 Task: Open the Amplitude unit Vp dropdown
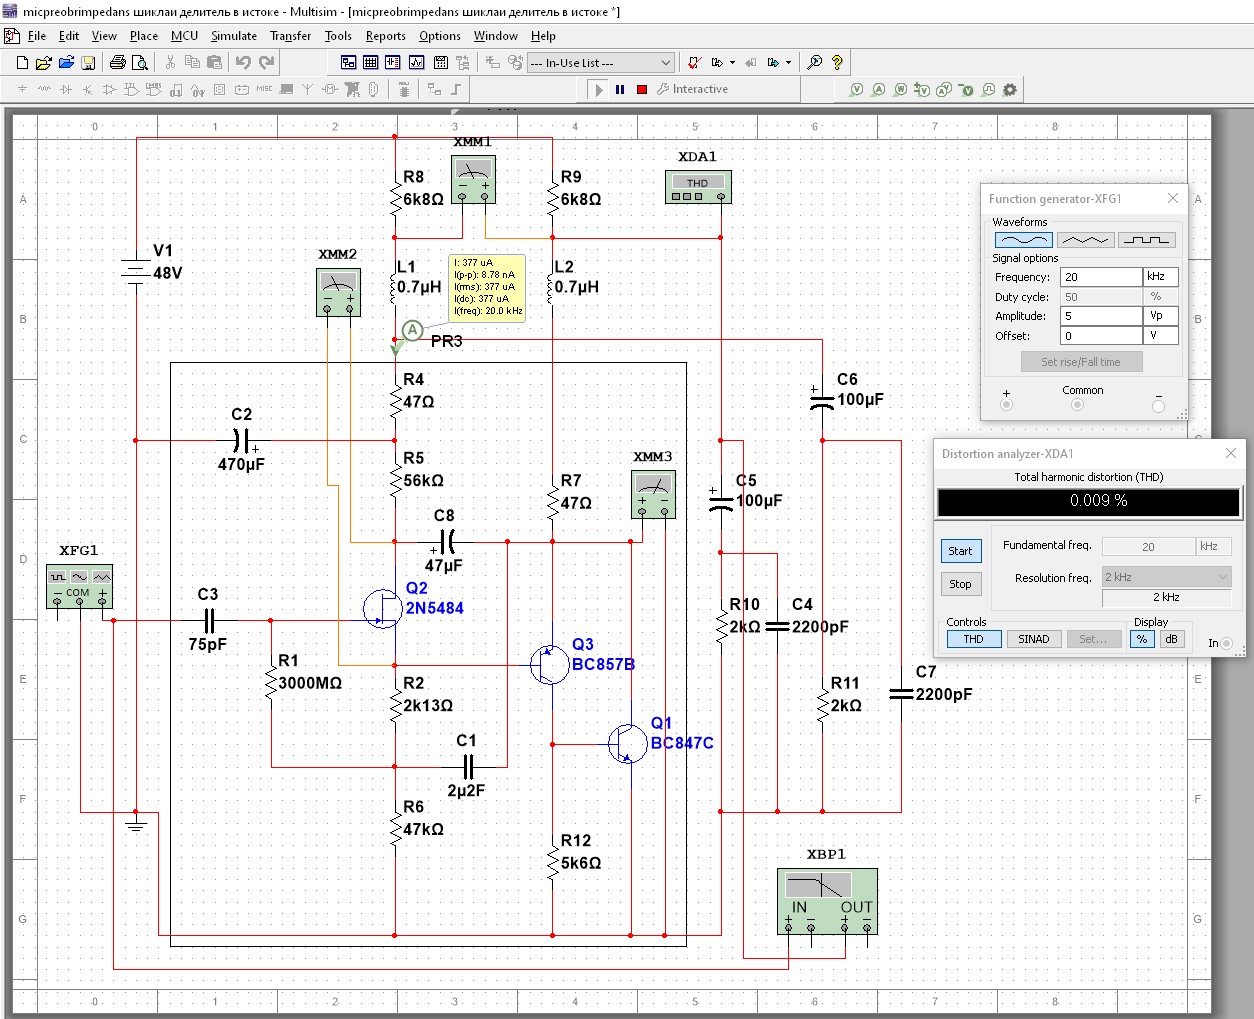pyautogui.click(x=1160, y=316)
